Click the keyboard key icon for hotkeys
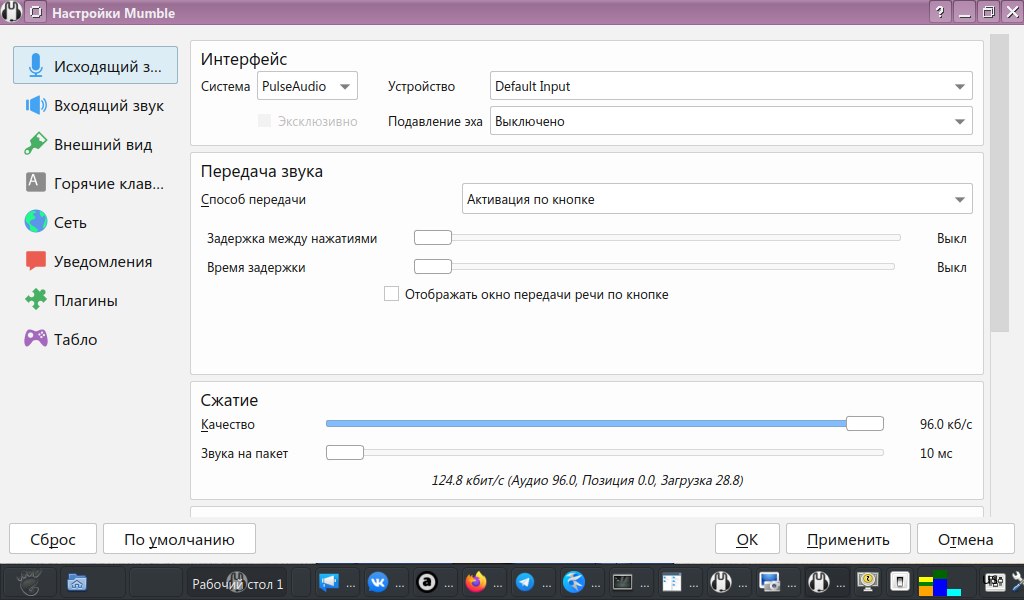The width and height of the screenshot is (1024, 600). [x=36, y=182]
